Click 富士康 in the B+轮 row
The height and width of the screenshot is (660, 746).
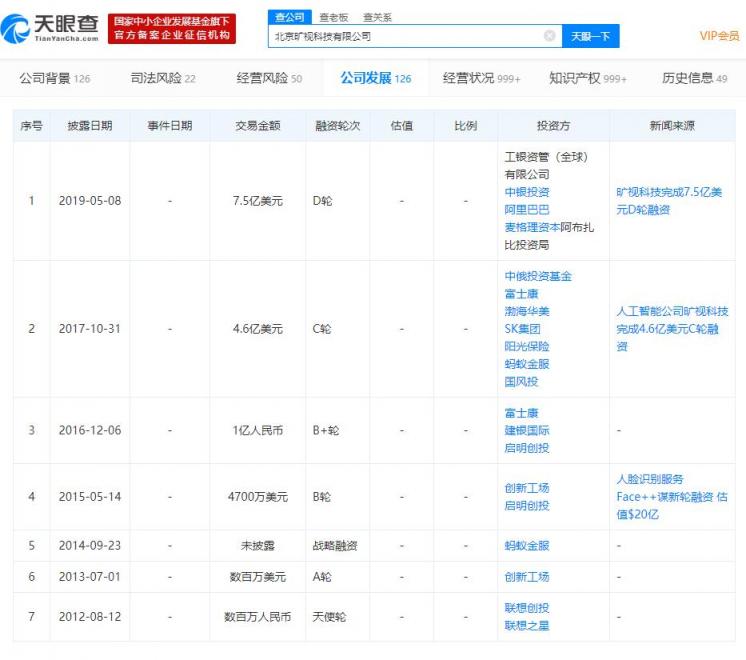tap(521, 413)
